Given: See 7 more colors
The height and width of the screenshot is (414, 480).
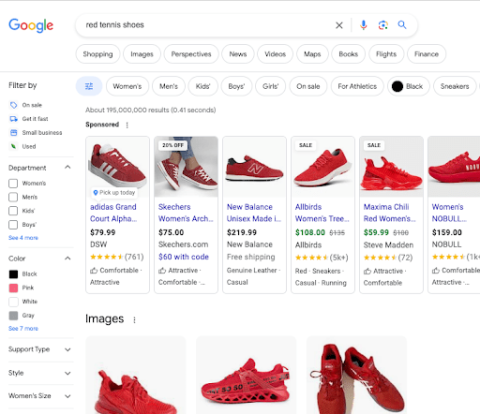Looking at the screenshot, I should 23,328.
